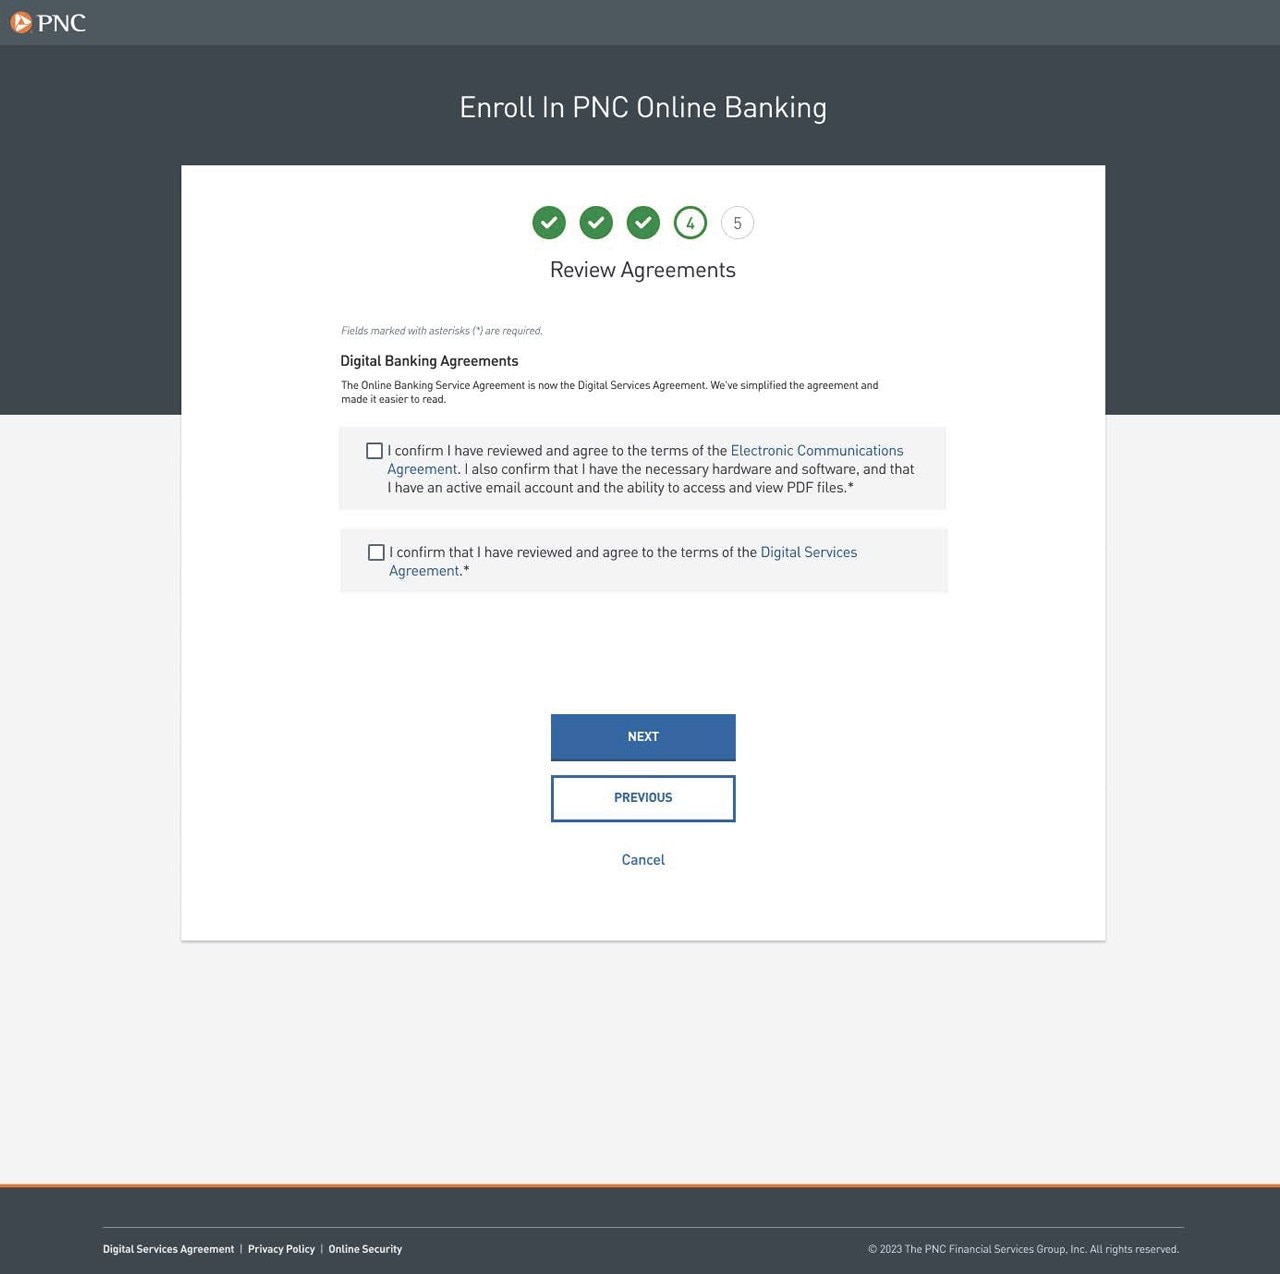Click the first completed step checkmark

pyautogui.click(x=549, y=223)
